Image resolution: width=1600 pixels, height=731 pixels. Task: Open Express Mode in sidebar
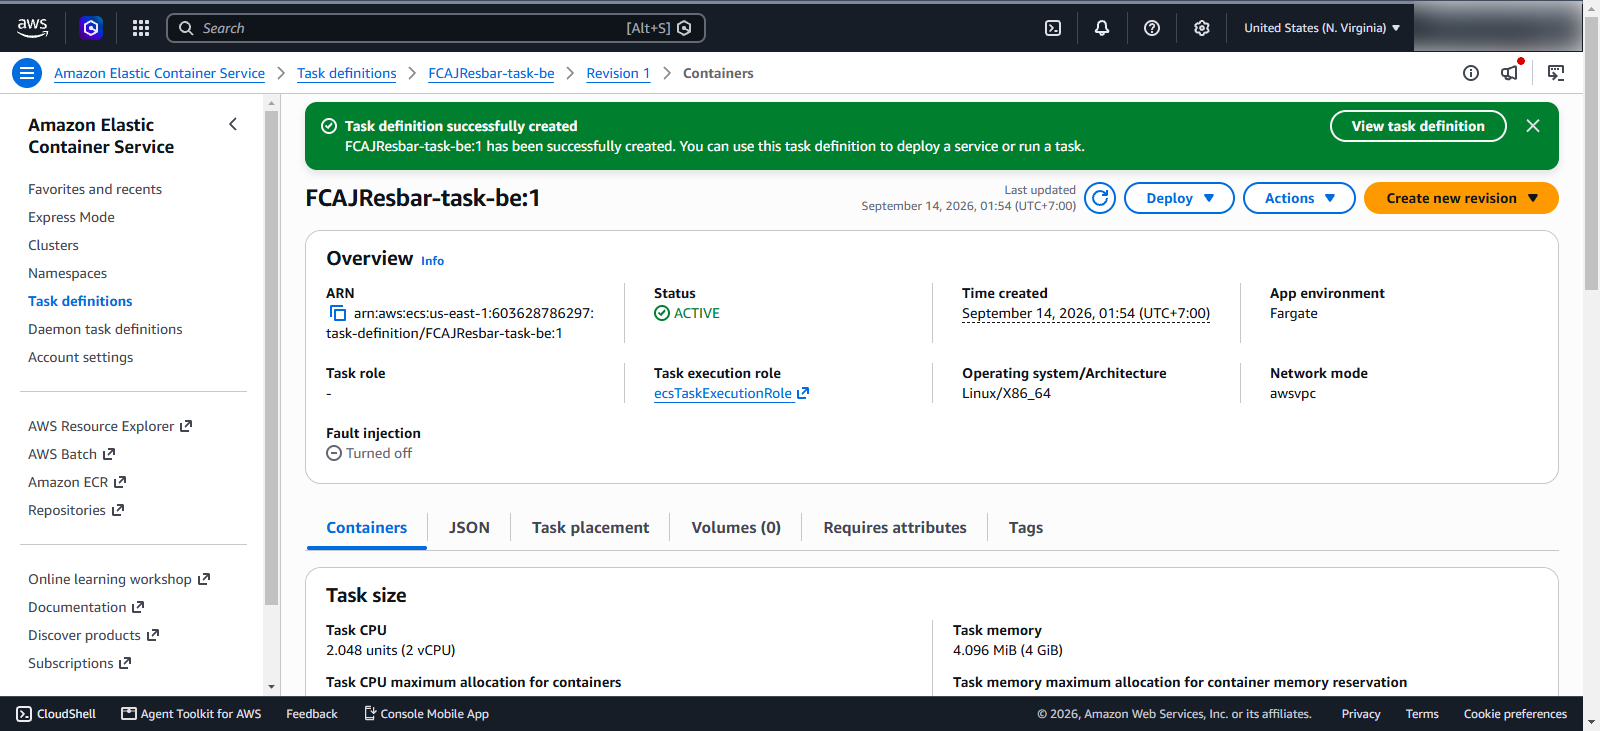pyautogui.click(x=71, y=217)
